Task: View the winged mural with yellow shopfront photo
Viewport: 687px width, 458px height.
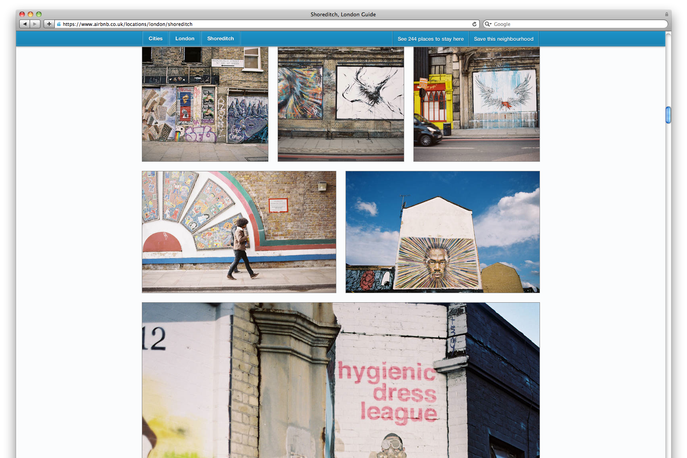Action: pyautogui.click(x=476, y=103)
